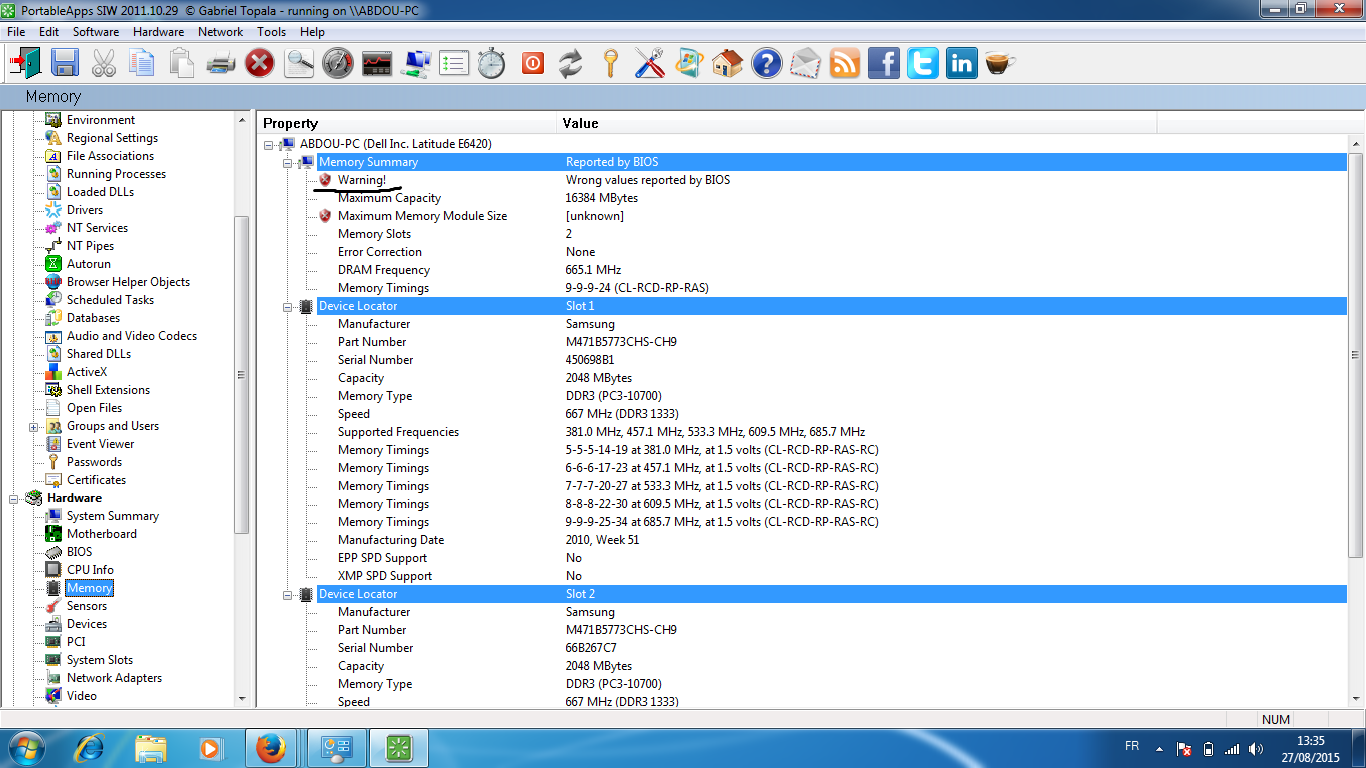Image resolution: width=1366 pixels, height=768 pixels.
Task: Select Memory in the Hardware tree
Action: tap(89, 588)
